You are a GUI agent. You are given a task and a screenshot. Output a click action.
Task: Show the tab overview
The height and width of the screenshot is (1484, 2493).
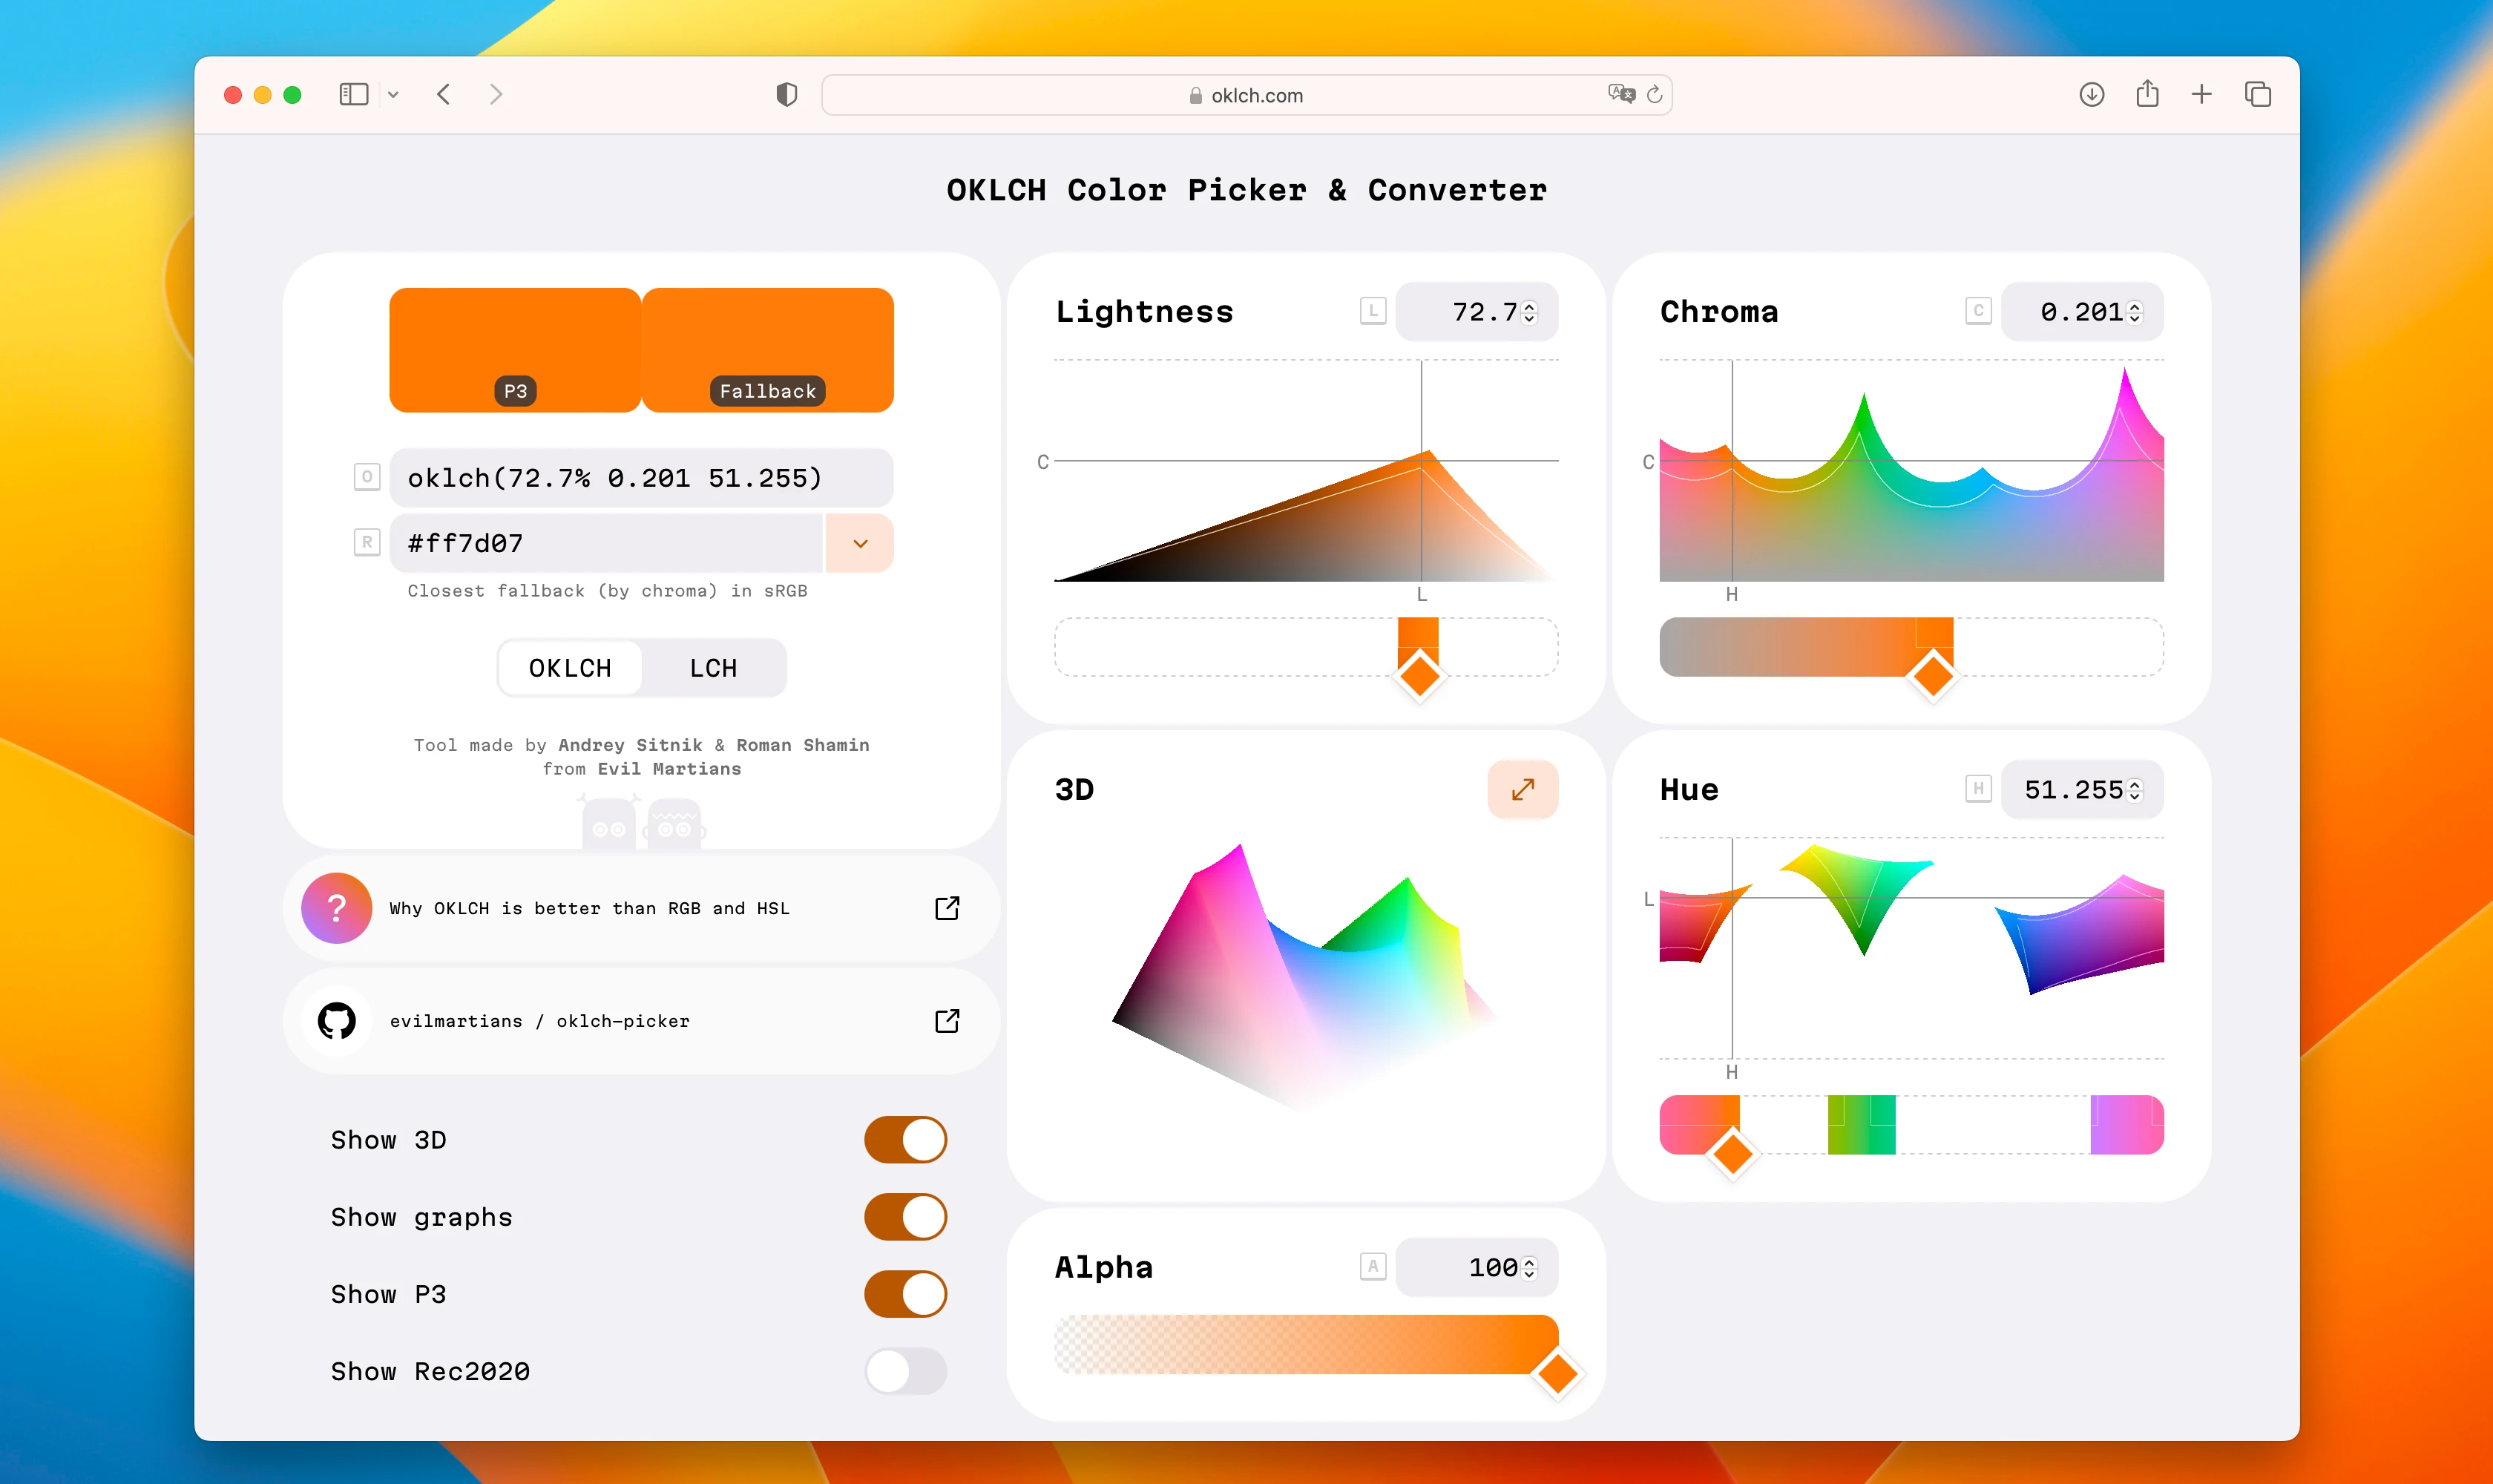point(2258,95)
